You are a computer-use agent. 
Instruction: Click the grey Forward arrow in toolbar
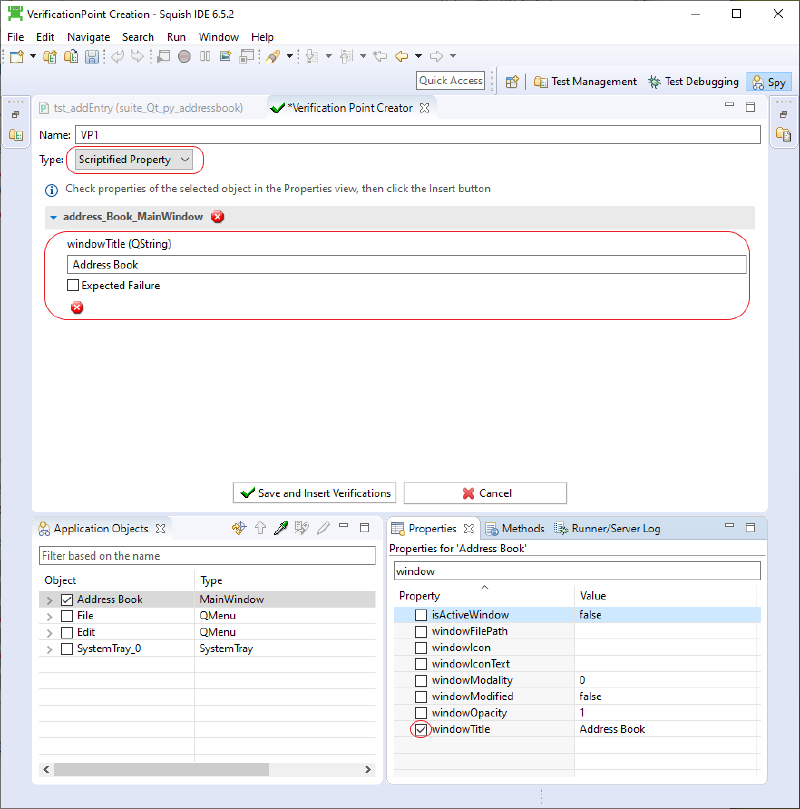coord(436,56)
